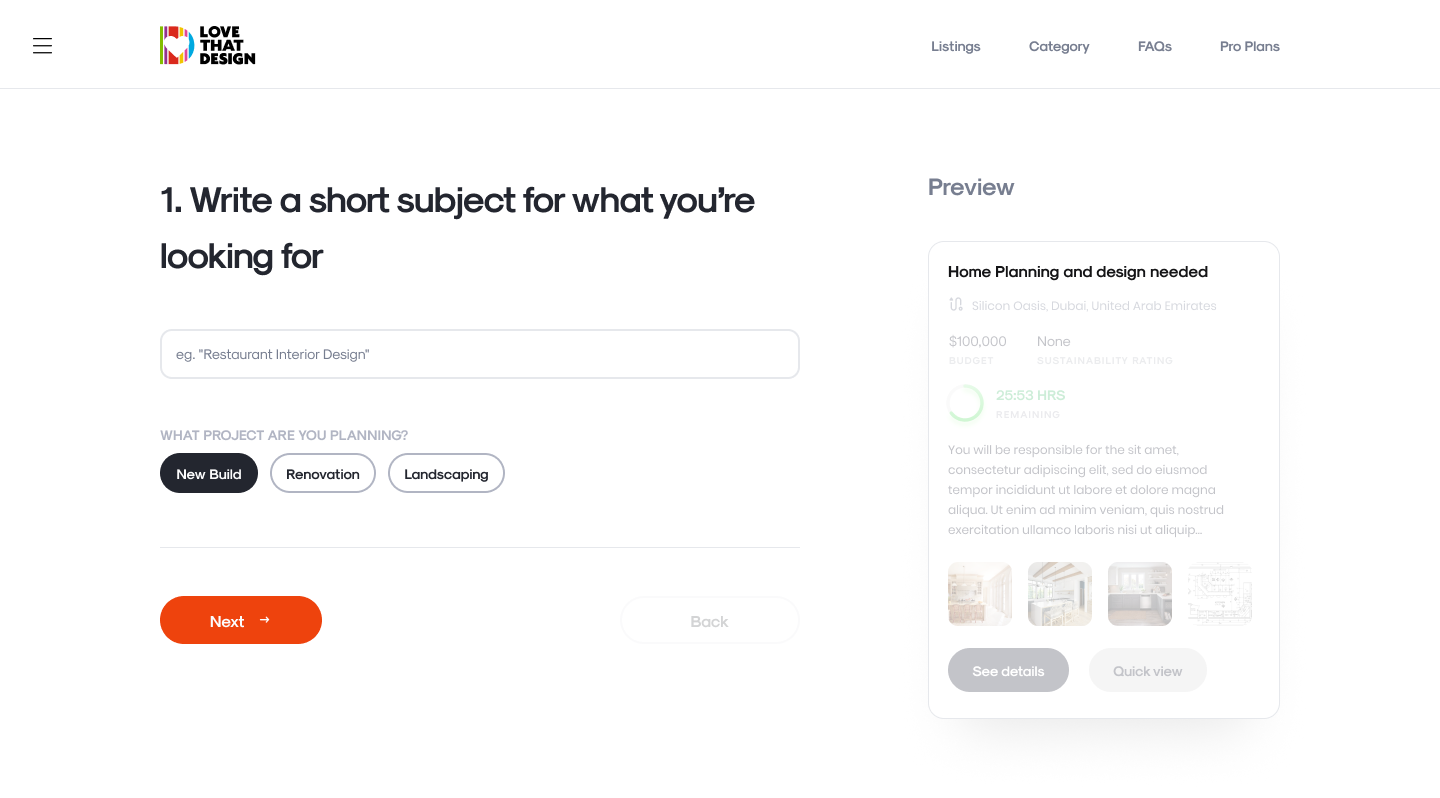Select the New Build project option

(x=209, y=473)
